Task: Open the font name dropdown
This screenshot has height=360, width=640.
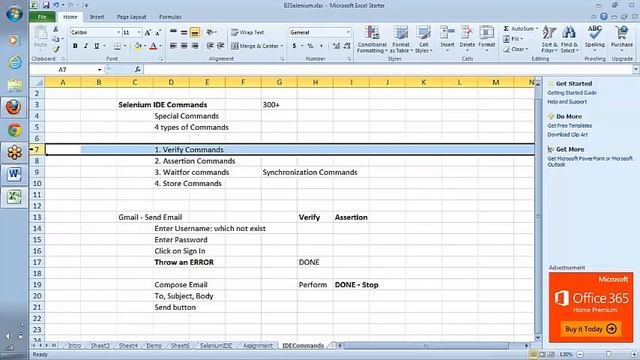Action: [119, 32]
